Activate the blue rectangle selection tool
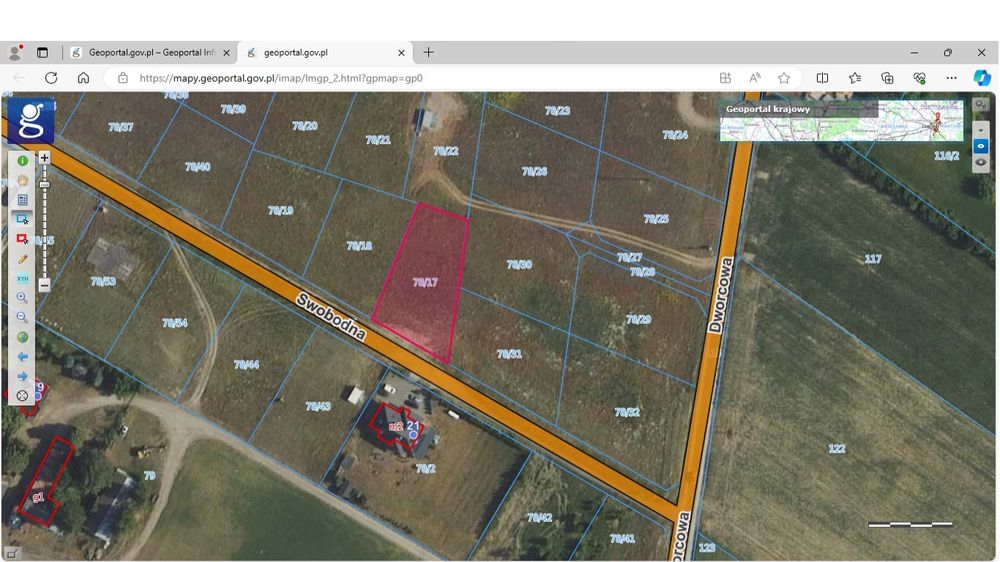Screen dimensions: 1000x562 [x=22, y=219]
